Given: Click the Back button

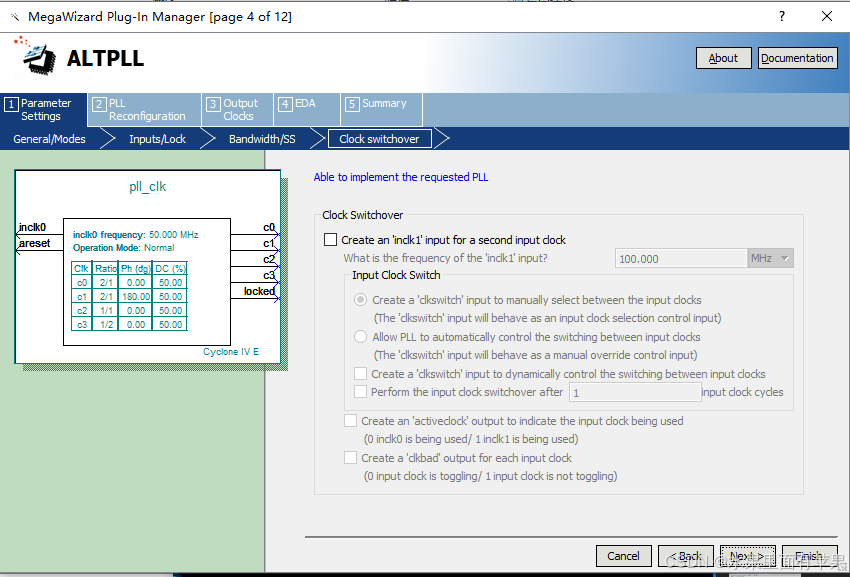Looking at the screenshot, I should pyautogui.click(x=685, y=556).
